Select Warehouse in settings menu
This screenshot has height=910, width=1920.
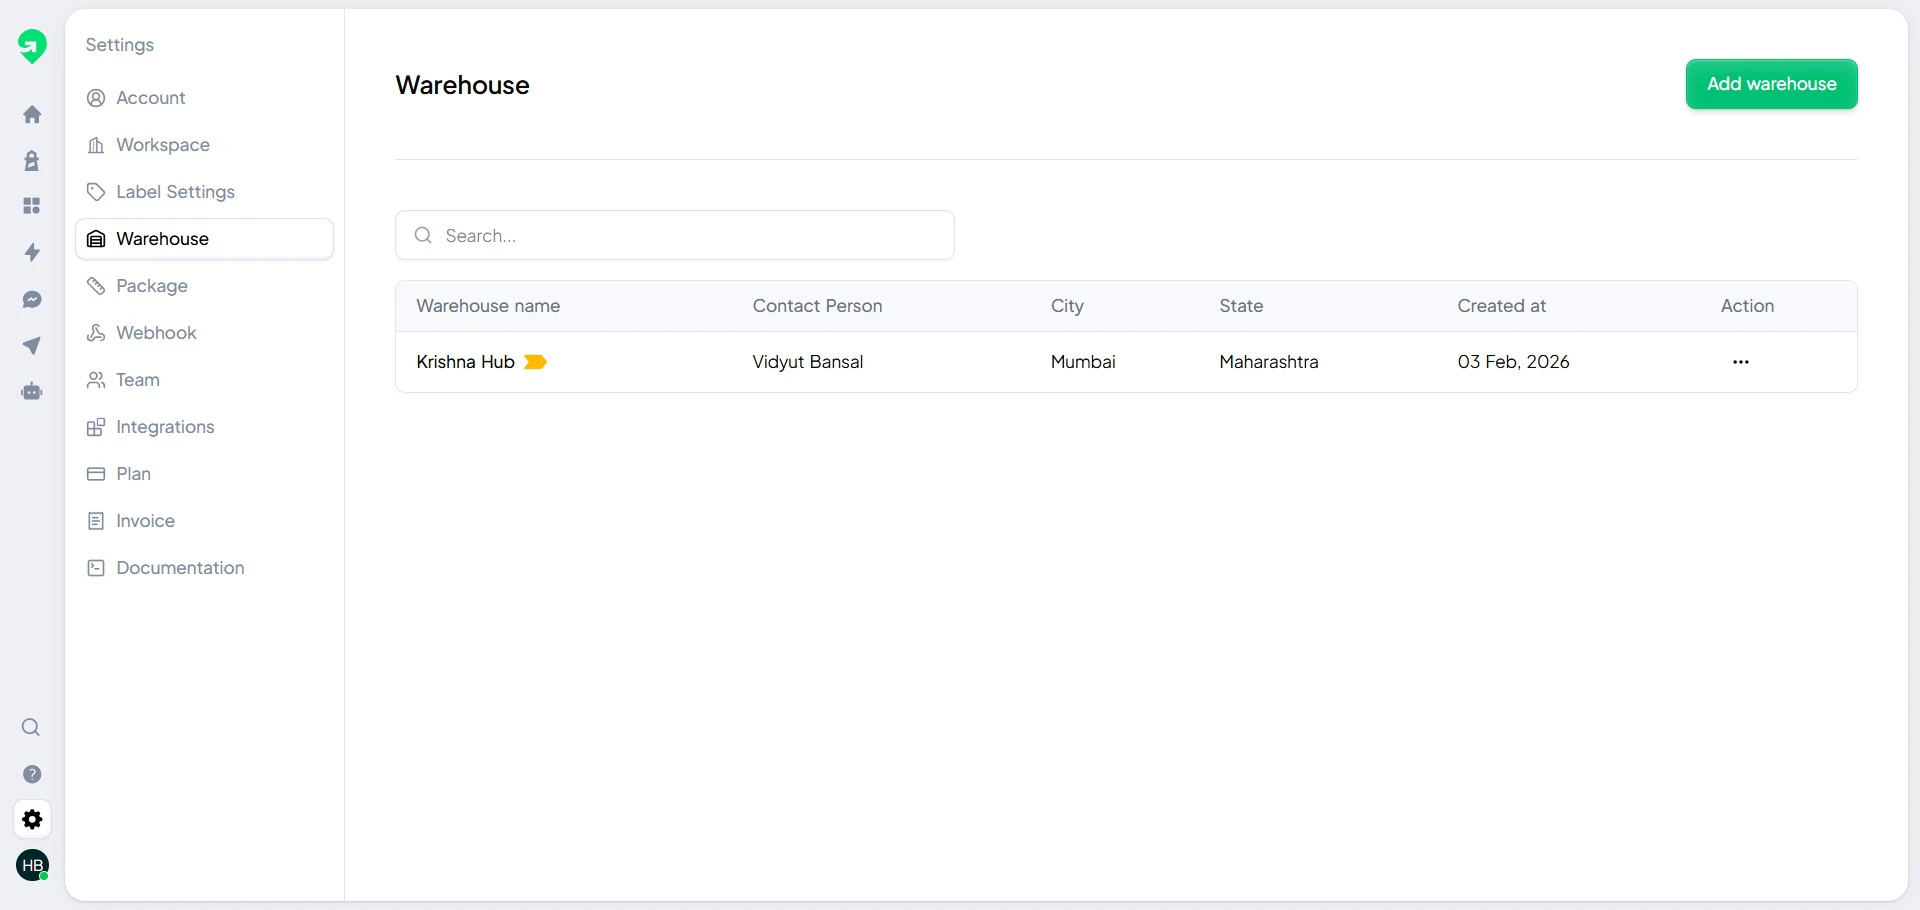tap(205, 239)
